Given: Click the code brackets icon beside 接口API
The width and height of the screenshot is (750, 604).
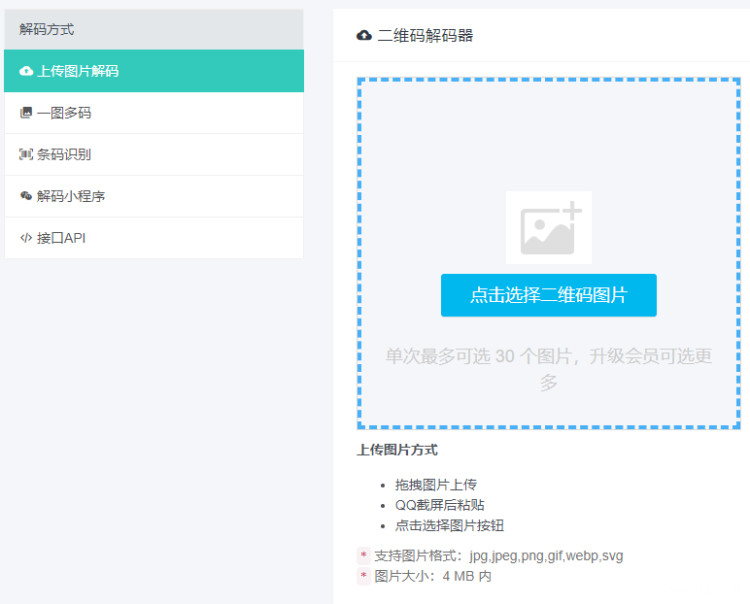Looking at the screenshot, I should (26, 238).
